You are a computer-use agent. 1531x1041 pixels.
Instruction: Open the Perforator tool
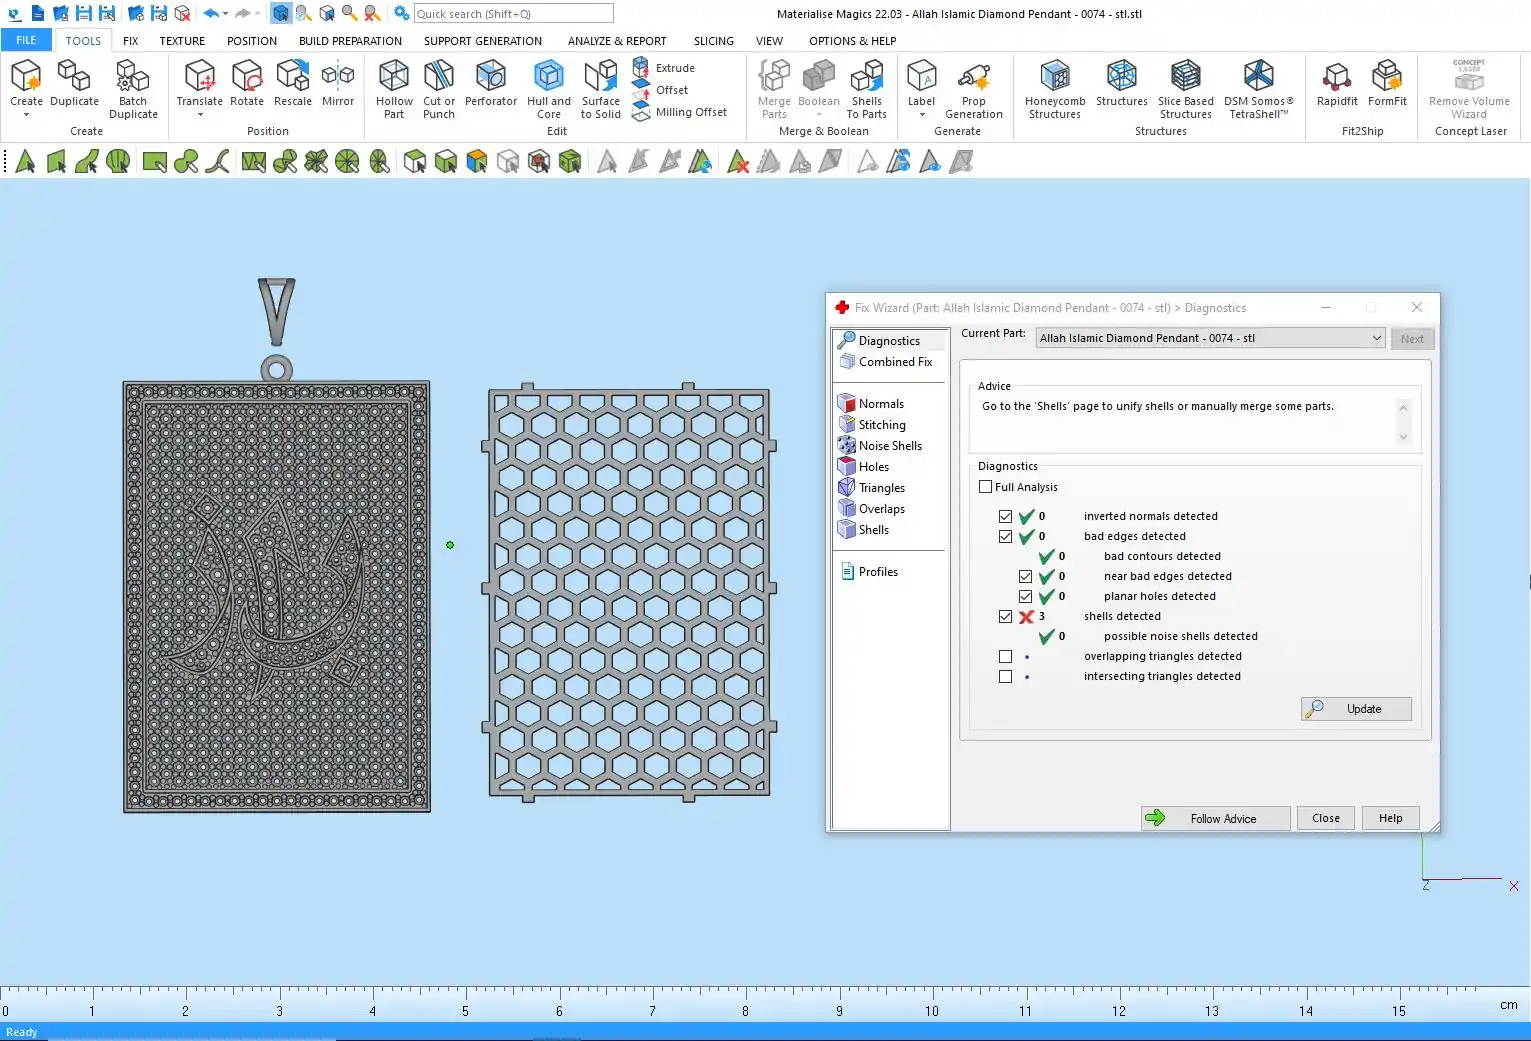coord(490,88)
